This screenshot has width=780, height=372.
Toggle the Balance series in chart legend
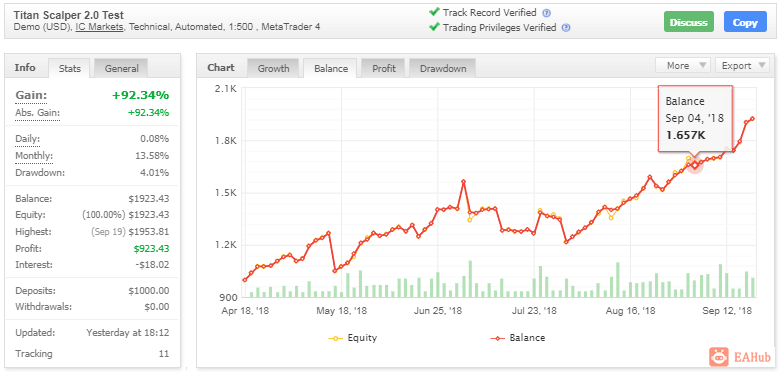click(x=518, y=338)
